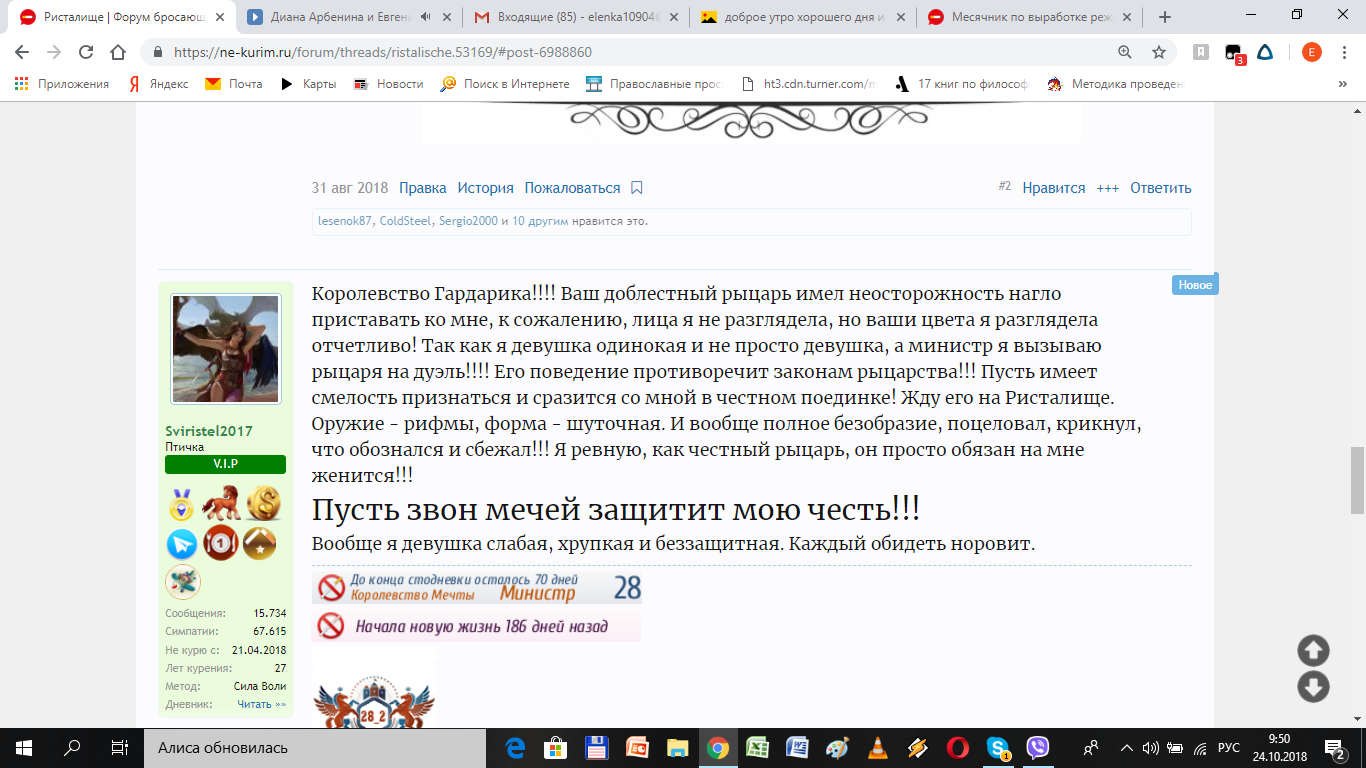Click the Королевство Мечты Министр signature banner
1366x768 pixels.
477,588
